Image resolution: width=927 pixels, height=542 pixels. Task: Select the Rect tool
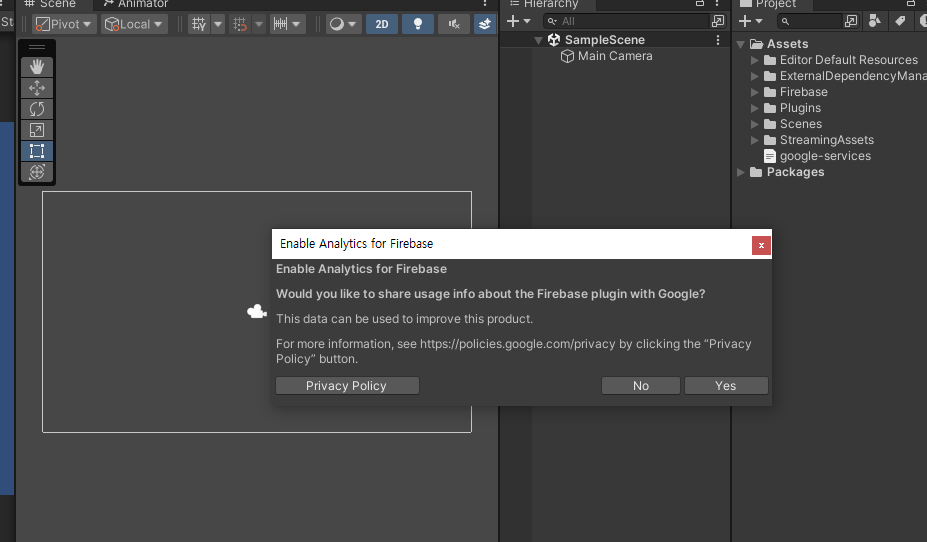[37, 151]
